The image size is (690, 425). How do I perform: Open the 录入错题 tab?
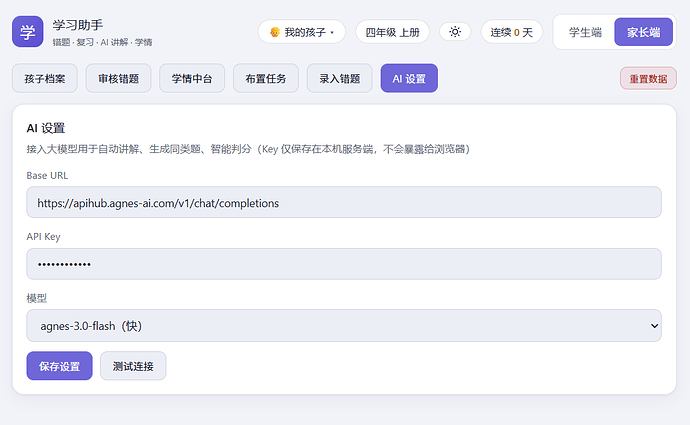(339, 78)
